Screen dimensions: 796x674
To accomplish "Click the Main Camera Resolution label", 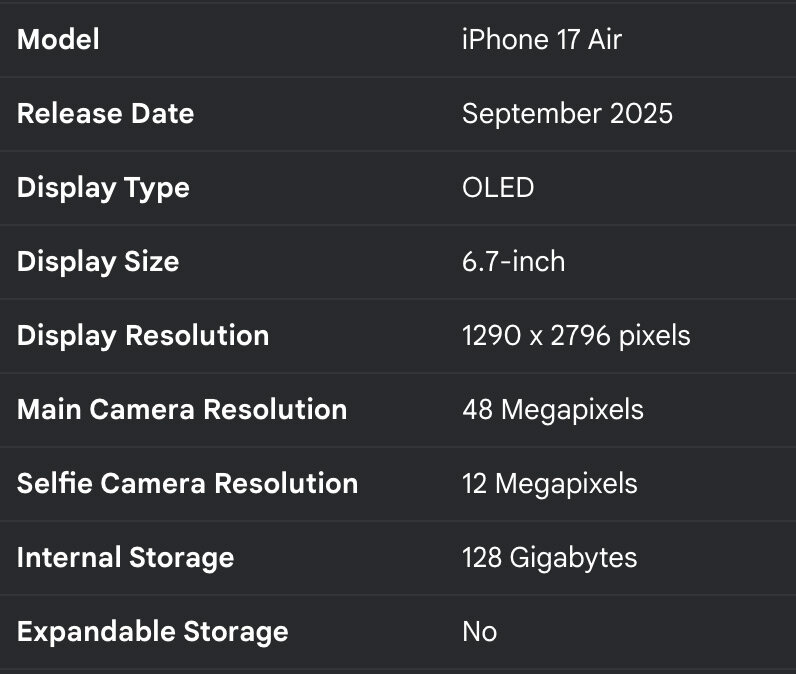I will pyautogui.click(x=182, y=410).
